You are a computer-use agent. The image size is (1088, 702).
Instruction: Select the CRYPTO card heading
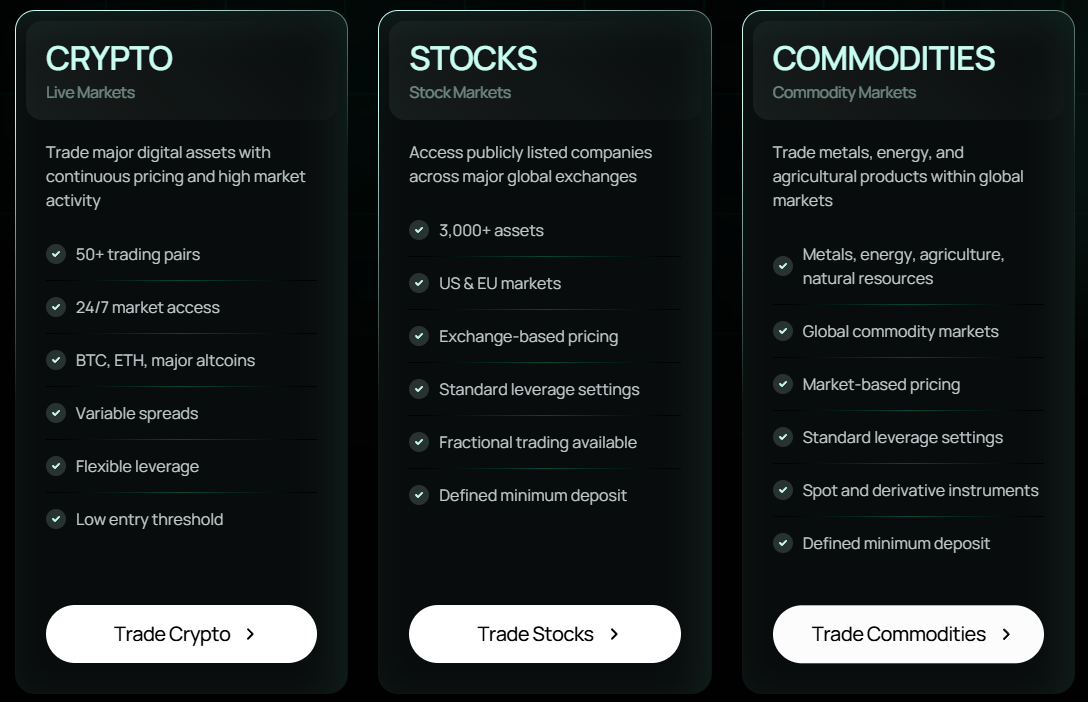[x=109, y=58]
